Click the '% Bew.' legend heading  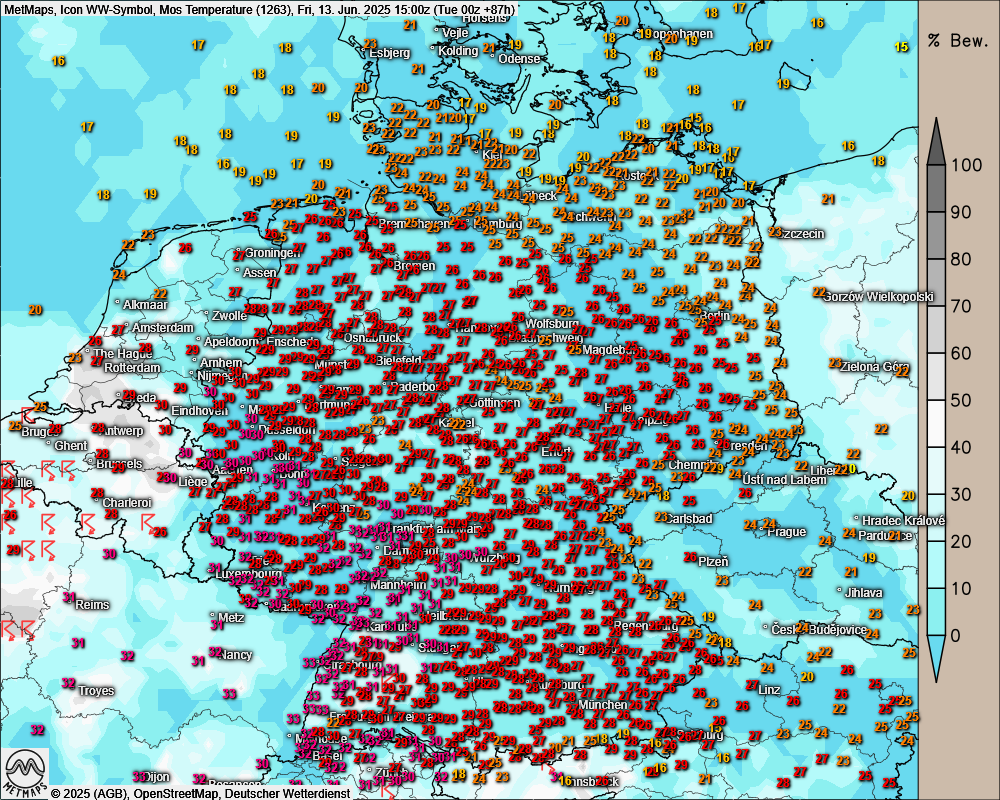[958, 41]
